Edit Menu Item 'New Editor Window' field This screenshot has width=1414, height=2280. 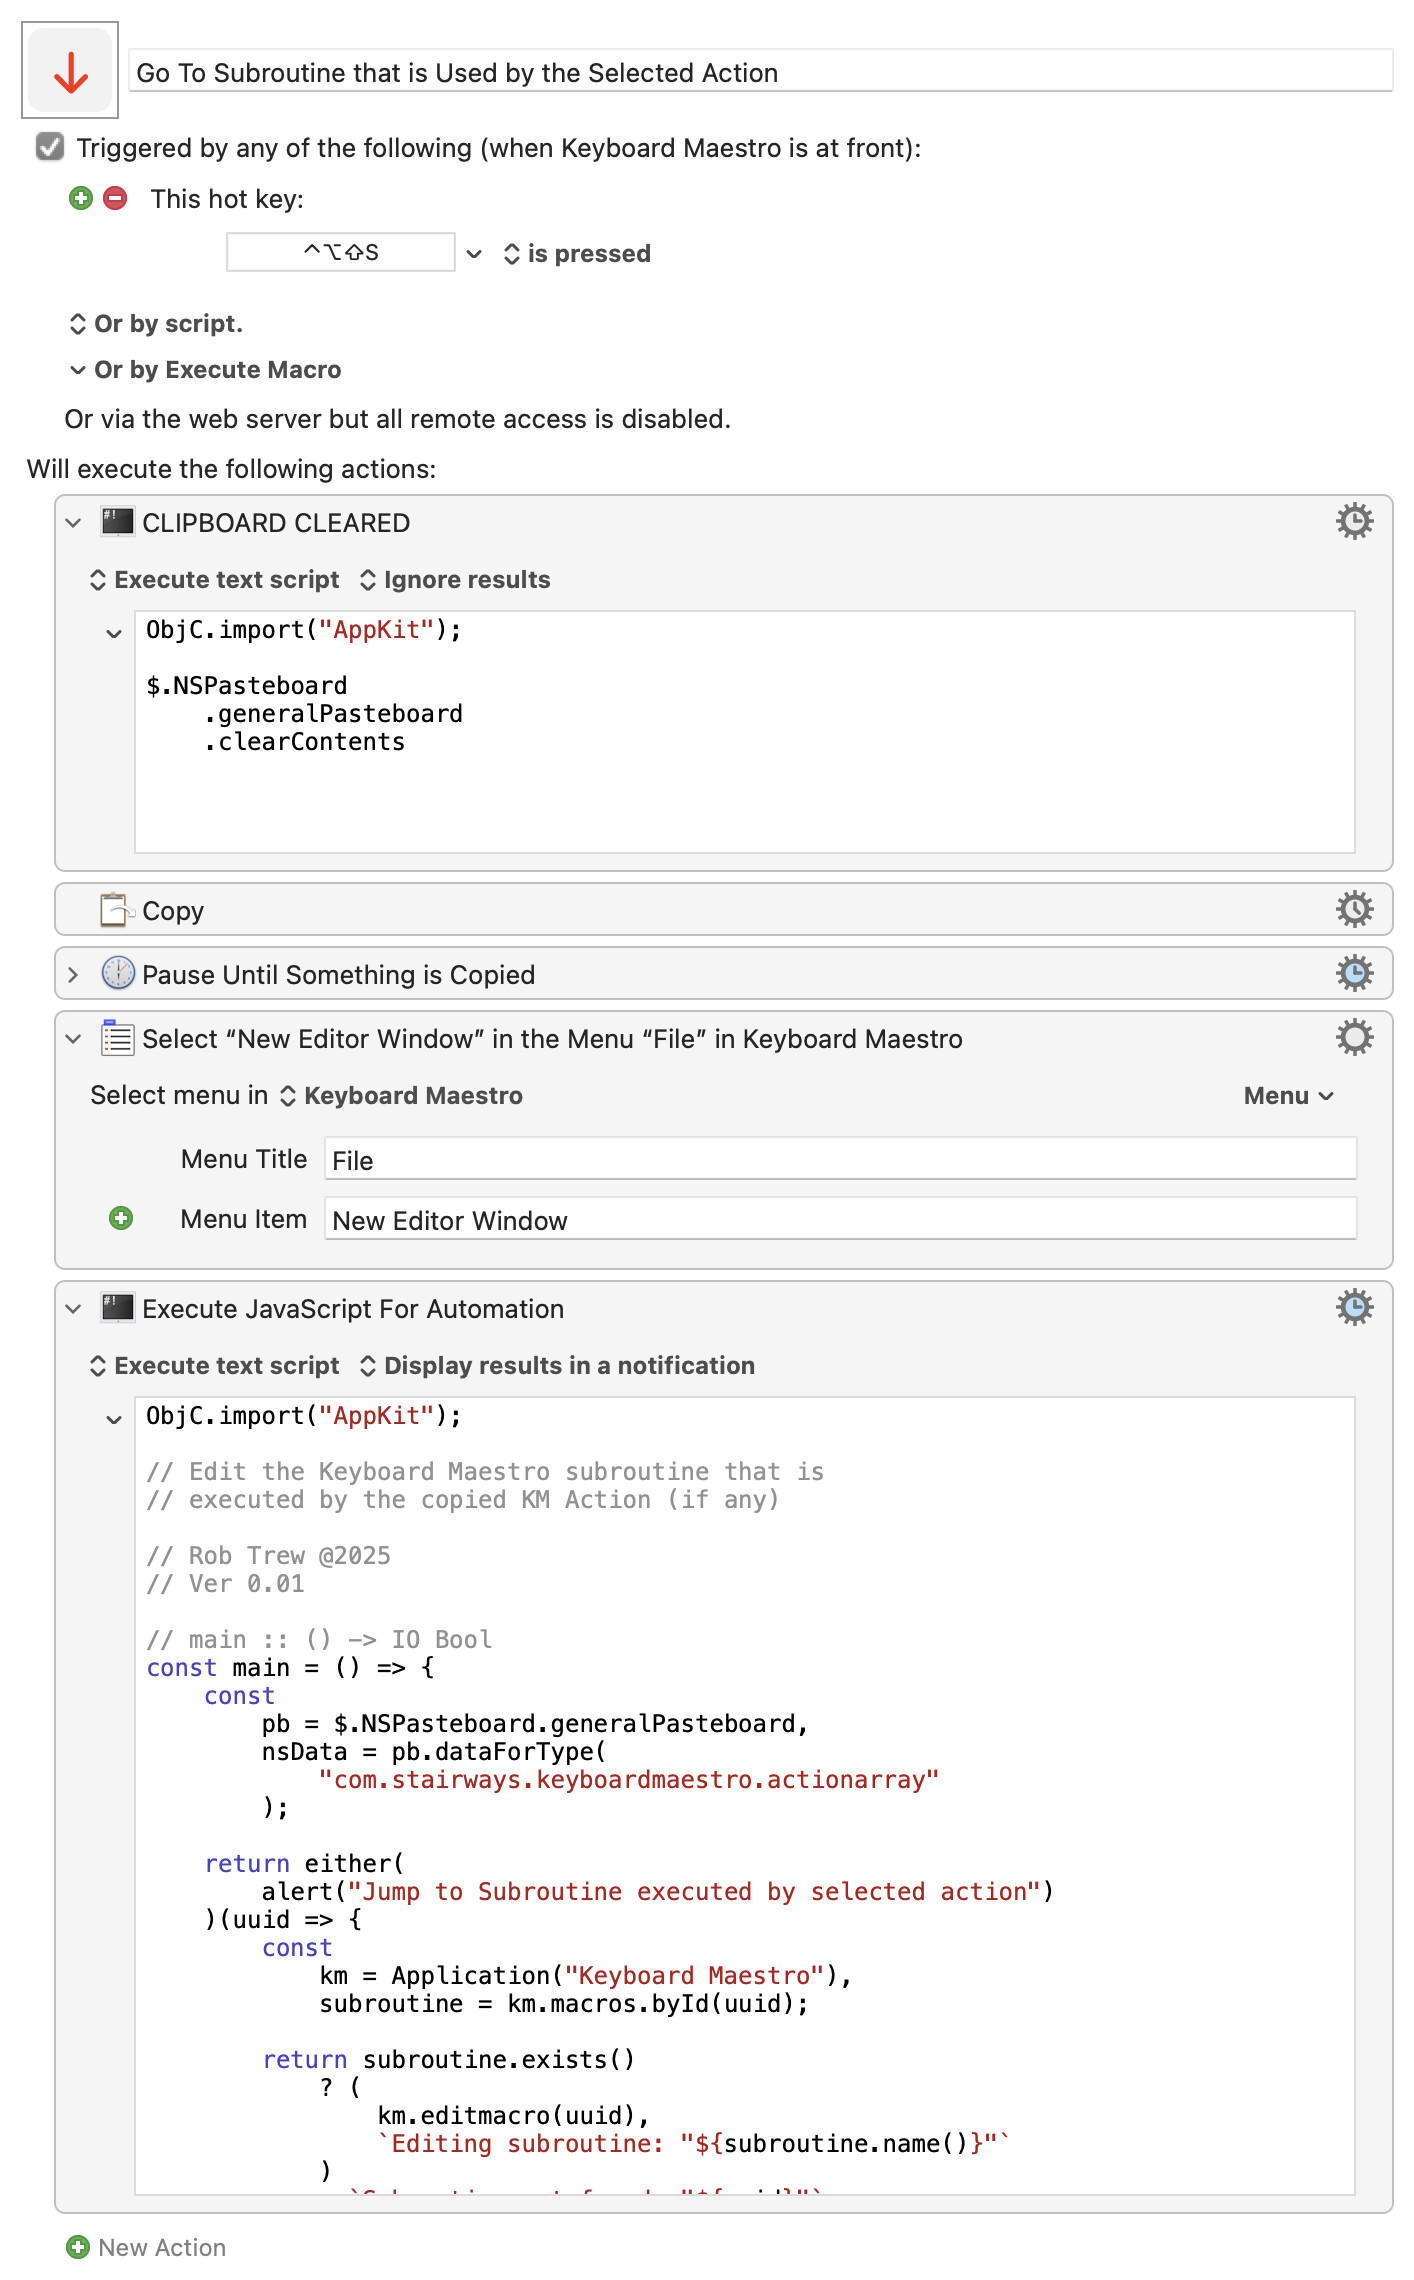coord(840,1220)
